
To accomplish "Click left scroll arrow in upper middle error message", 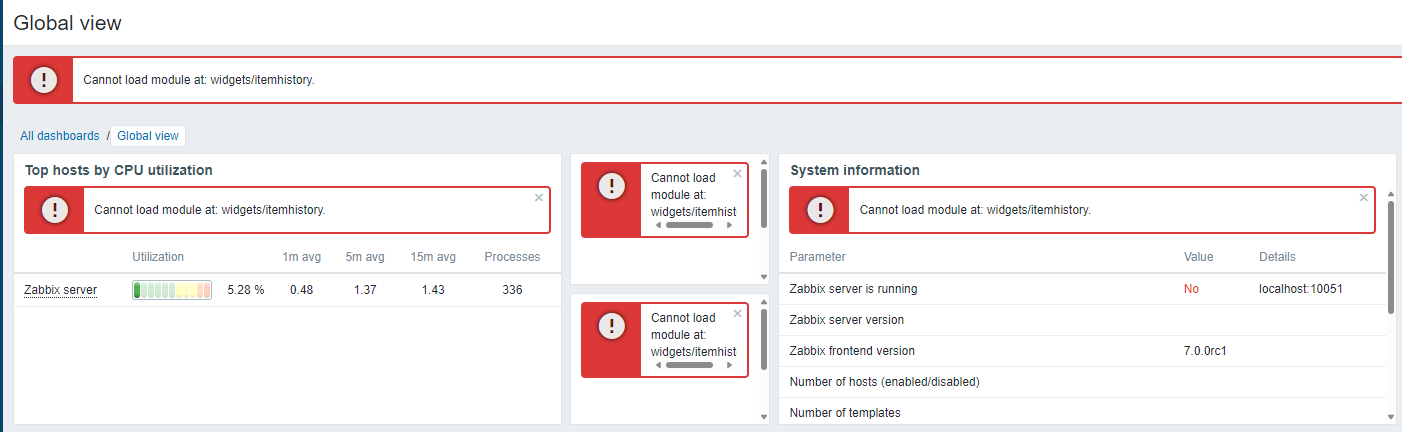I will [x=657, y=225].
